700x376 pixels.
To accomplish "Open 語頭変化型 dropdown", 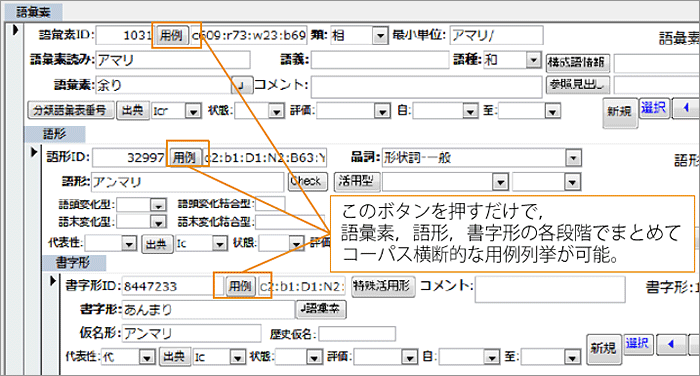I will pos(158,205).
